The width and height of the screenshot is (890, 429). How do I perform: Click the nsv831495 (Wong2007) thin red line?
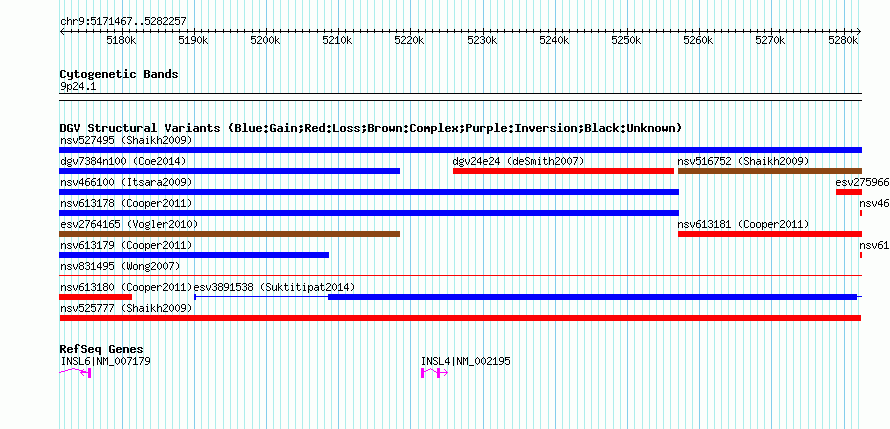(460, 276)
